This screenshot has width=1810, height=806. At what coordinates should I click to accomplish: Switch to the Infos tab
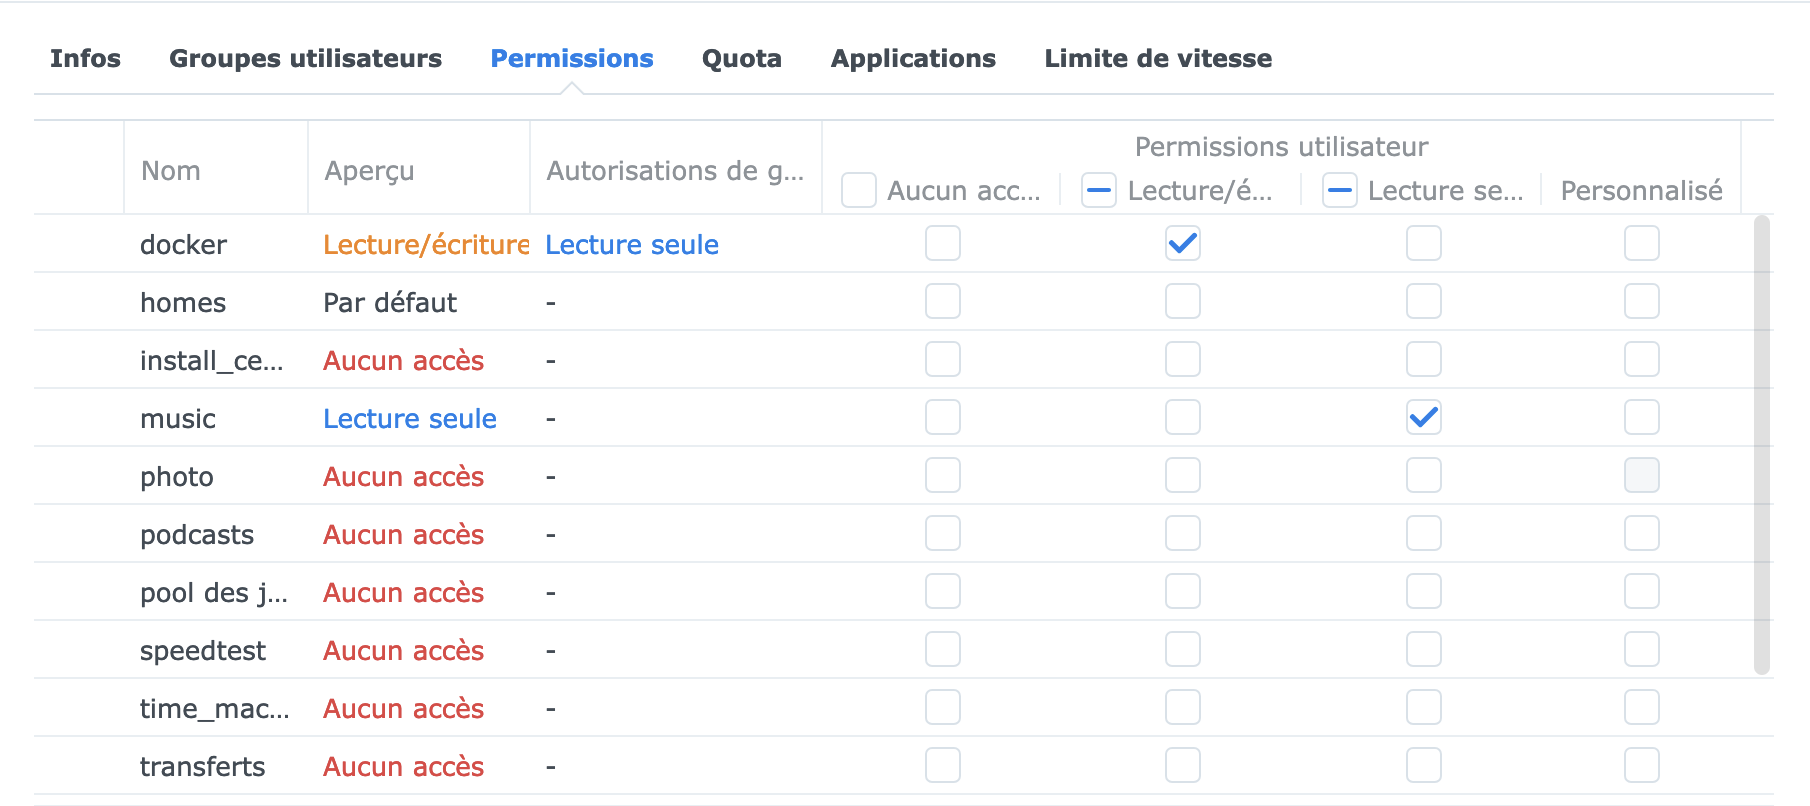85,59
